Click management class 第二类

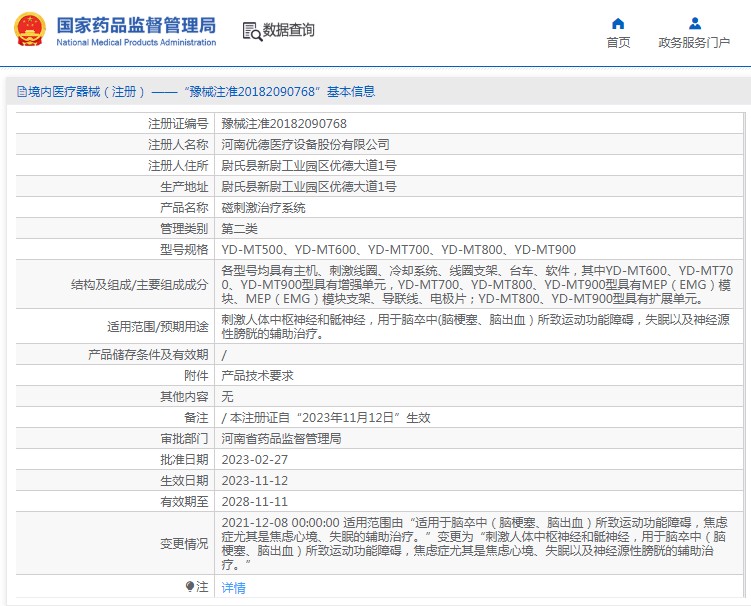(239, 229)
